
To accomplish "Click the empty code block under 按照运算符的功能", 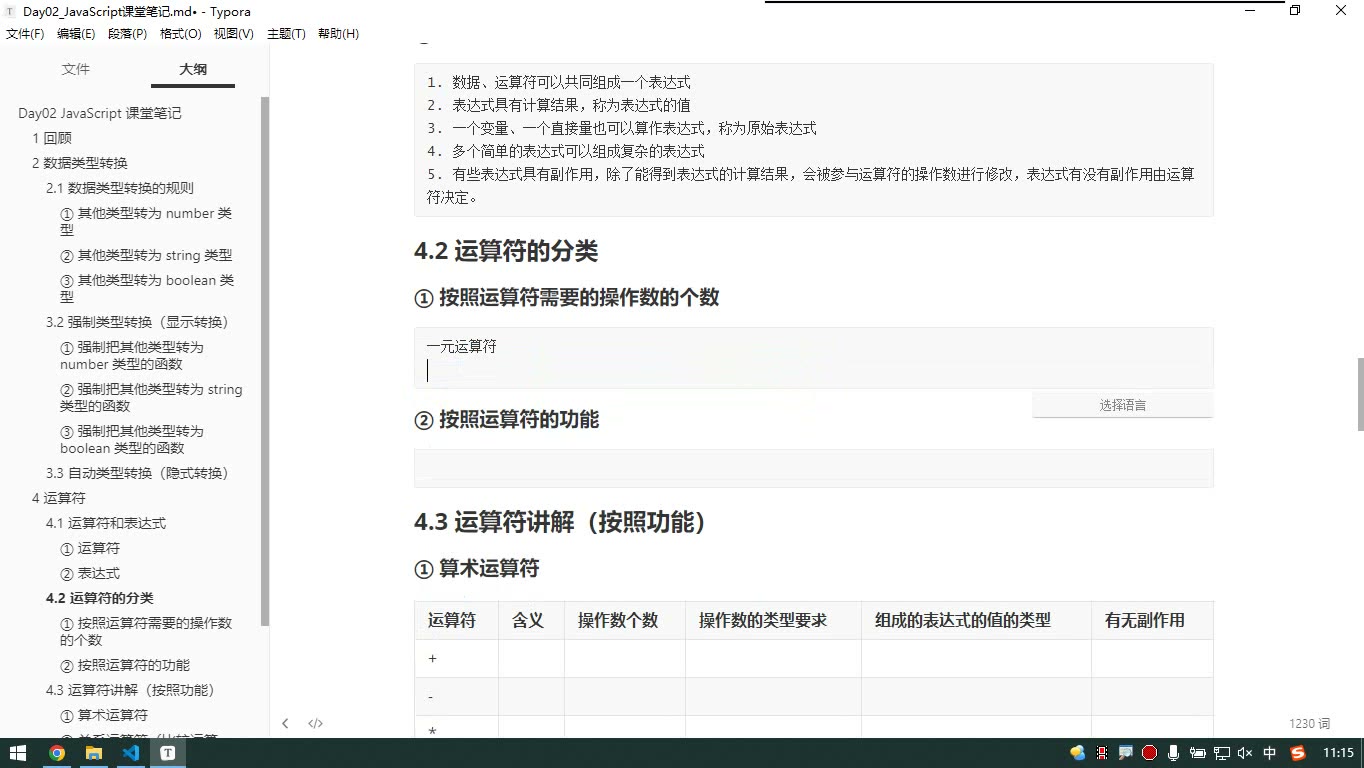I will (x=814, y=468).
